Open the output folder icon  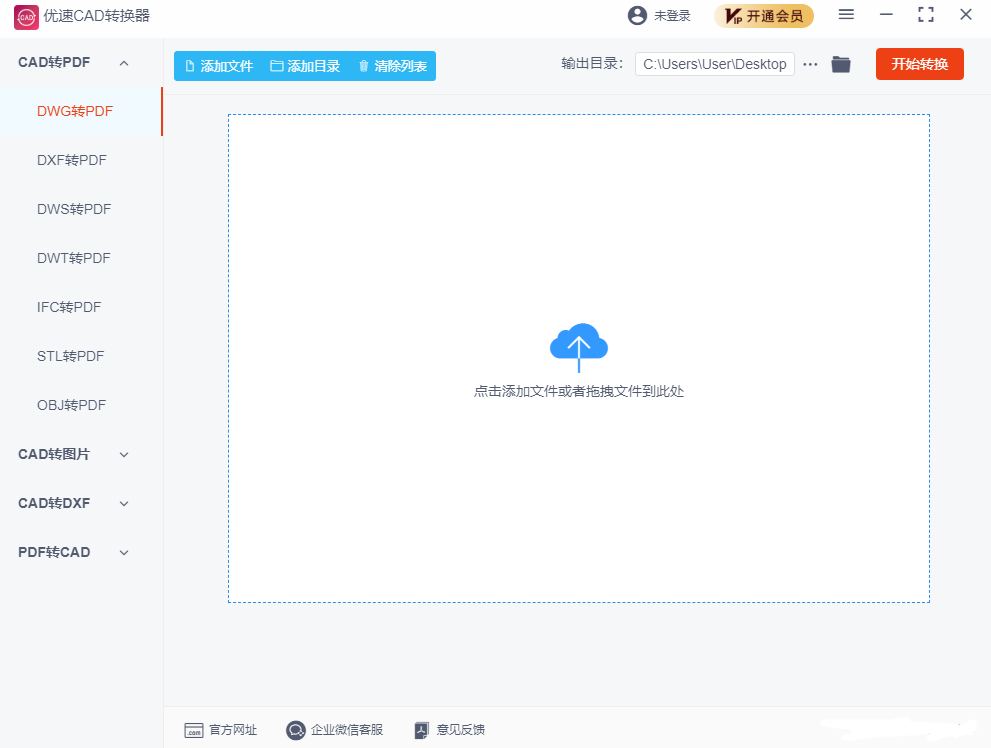point(841,64)
